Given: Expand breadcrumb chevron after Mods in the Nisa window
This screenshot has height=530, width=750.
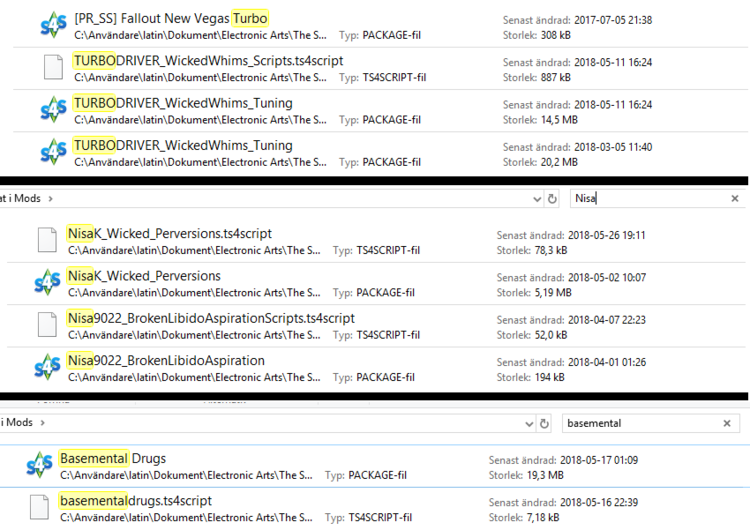Looking at the screenshot, I should tap(50, 199).
